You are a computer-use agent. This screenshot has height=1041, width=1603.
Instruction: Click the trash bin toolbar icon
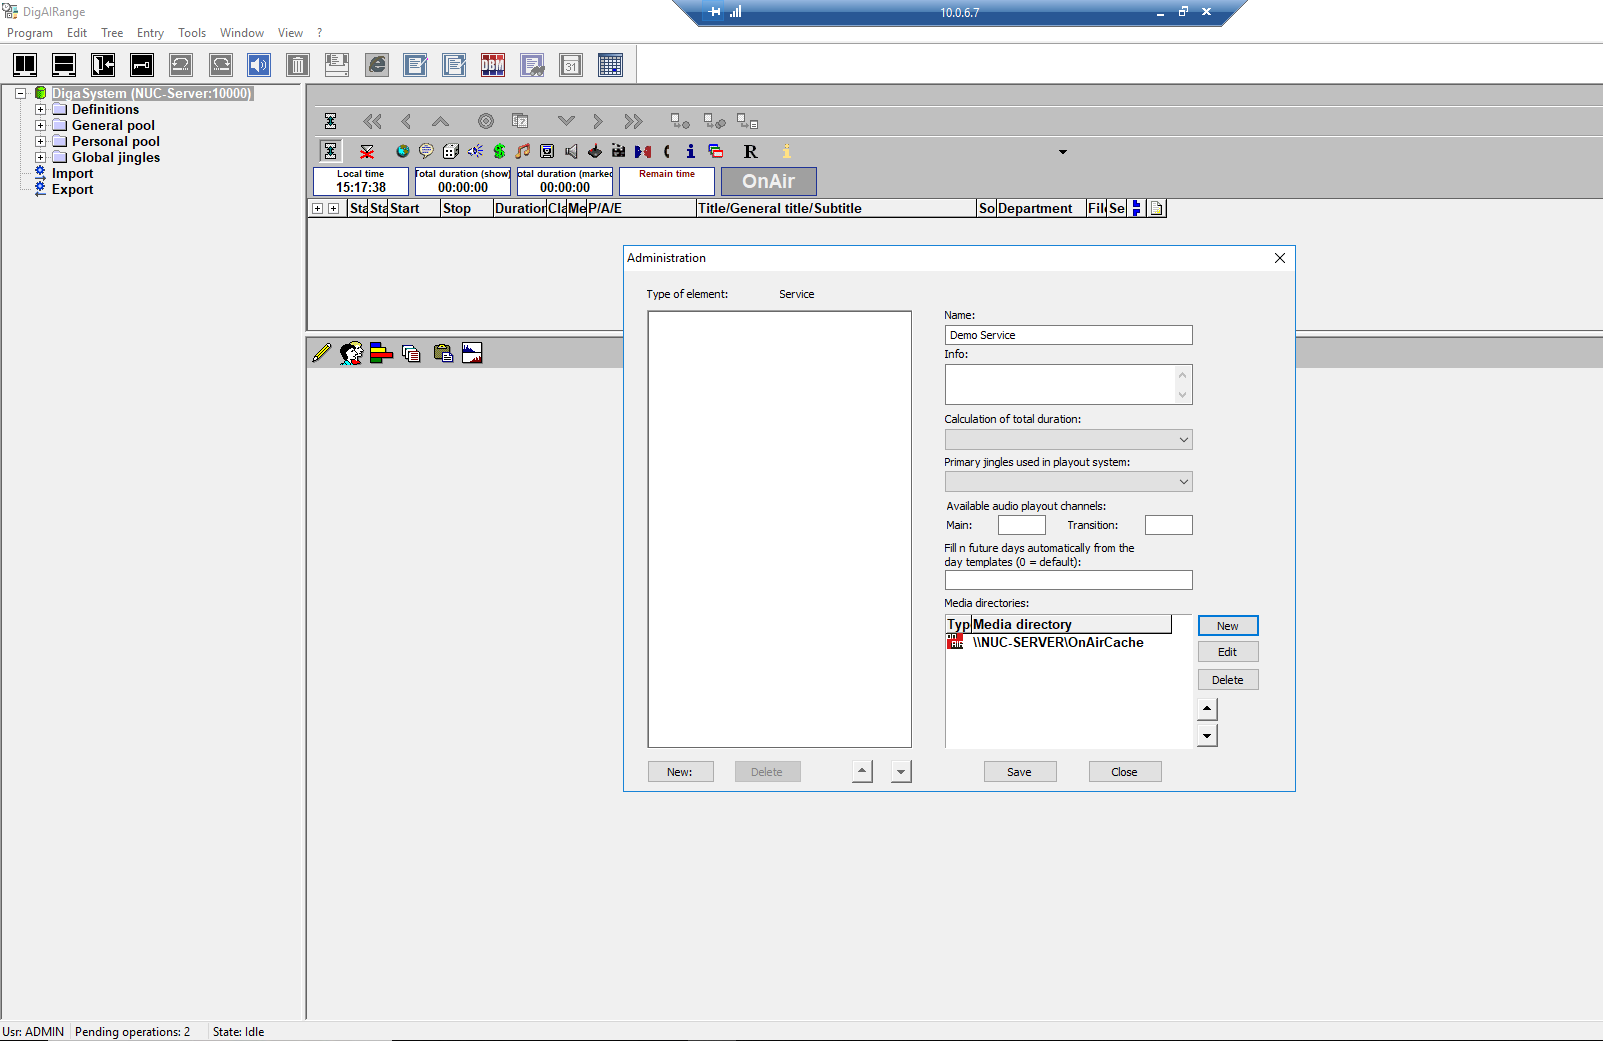(x=297, y=66)
